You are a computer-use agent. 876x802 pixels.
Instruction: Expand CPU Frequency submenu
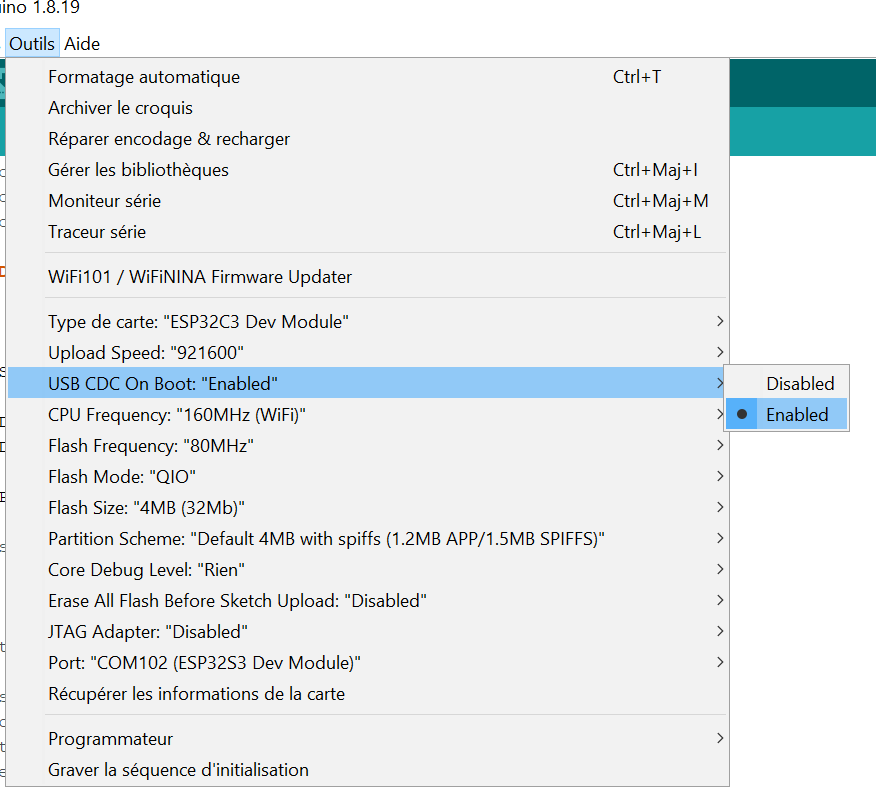pos(368,415)
